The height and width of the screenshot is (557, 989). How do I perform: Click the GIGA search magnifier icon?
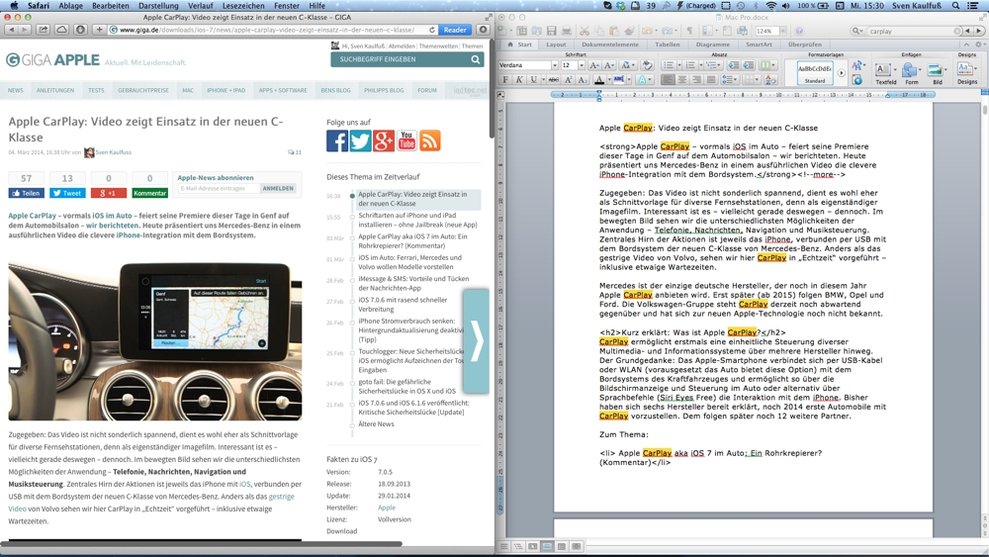[476, 59]
